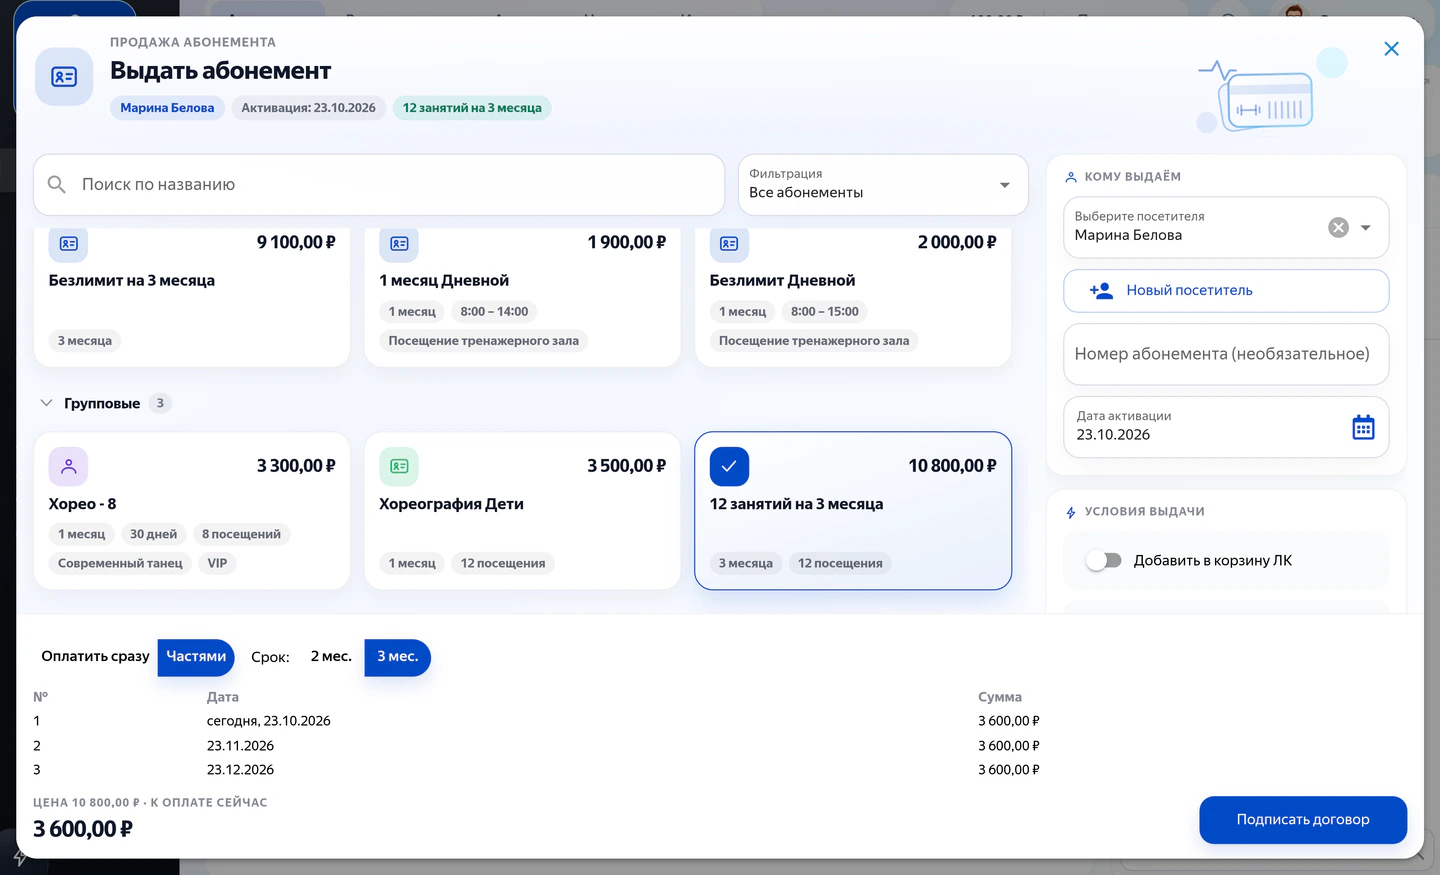Click the add-person icon on Новый посетитель
This screenshot has width=1440, height=875.
click(x=1101, y=291)
